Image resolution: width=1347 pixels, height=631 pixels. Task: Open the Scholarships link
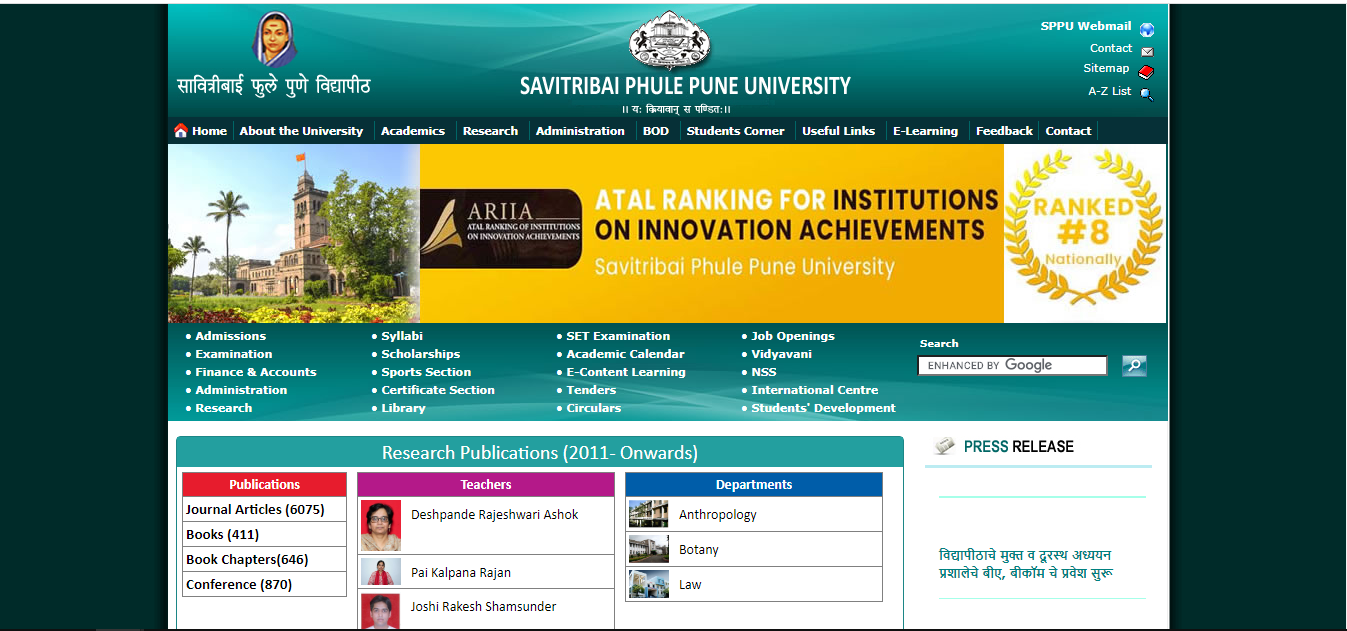click(420, 354)
